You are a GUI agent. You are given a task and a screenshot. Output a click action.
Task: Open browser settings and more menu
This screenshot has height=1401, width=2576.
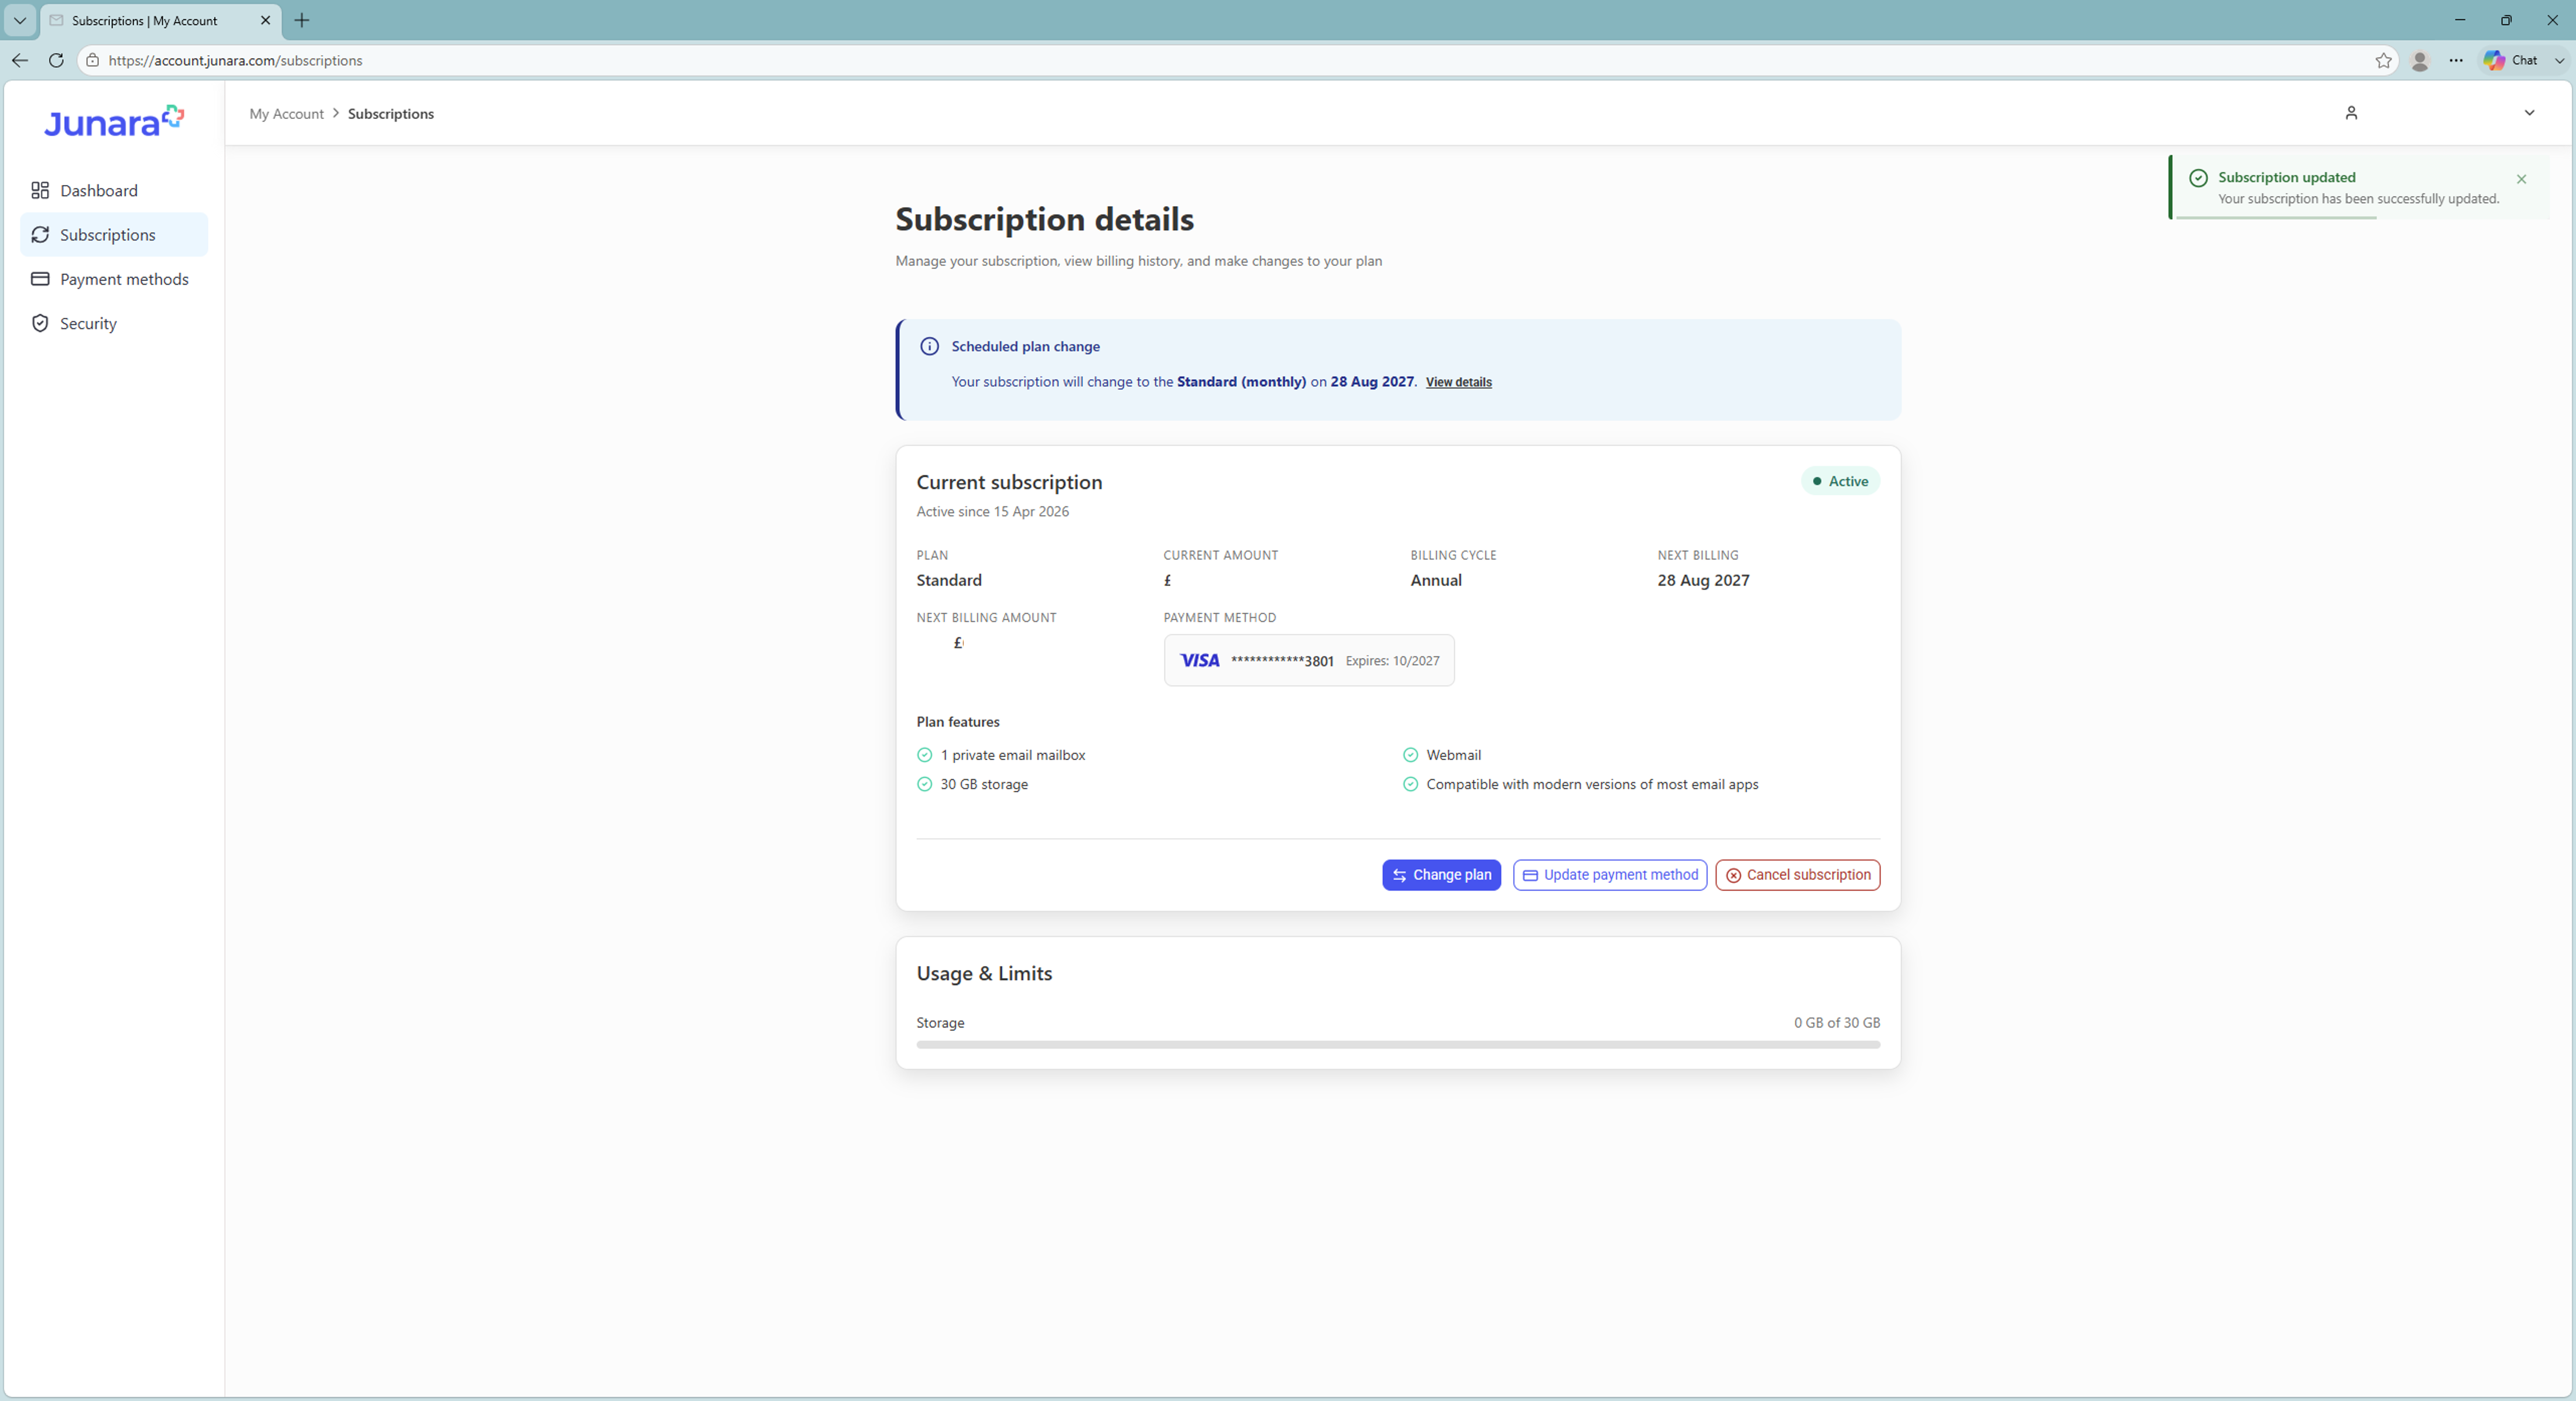click(2455, 60)
